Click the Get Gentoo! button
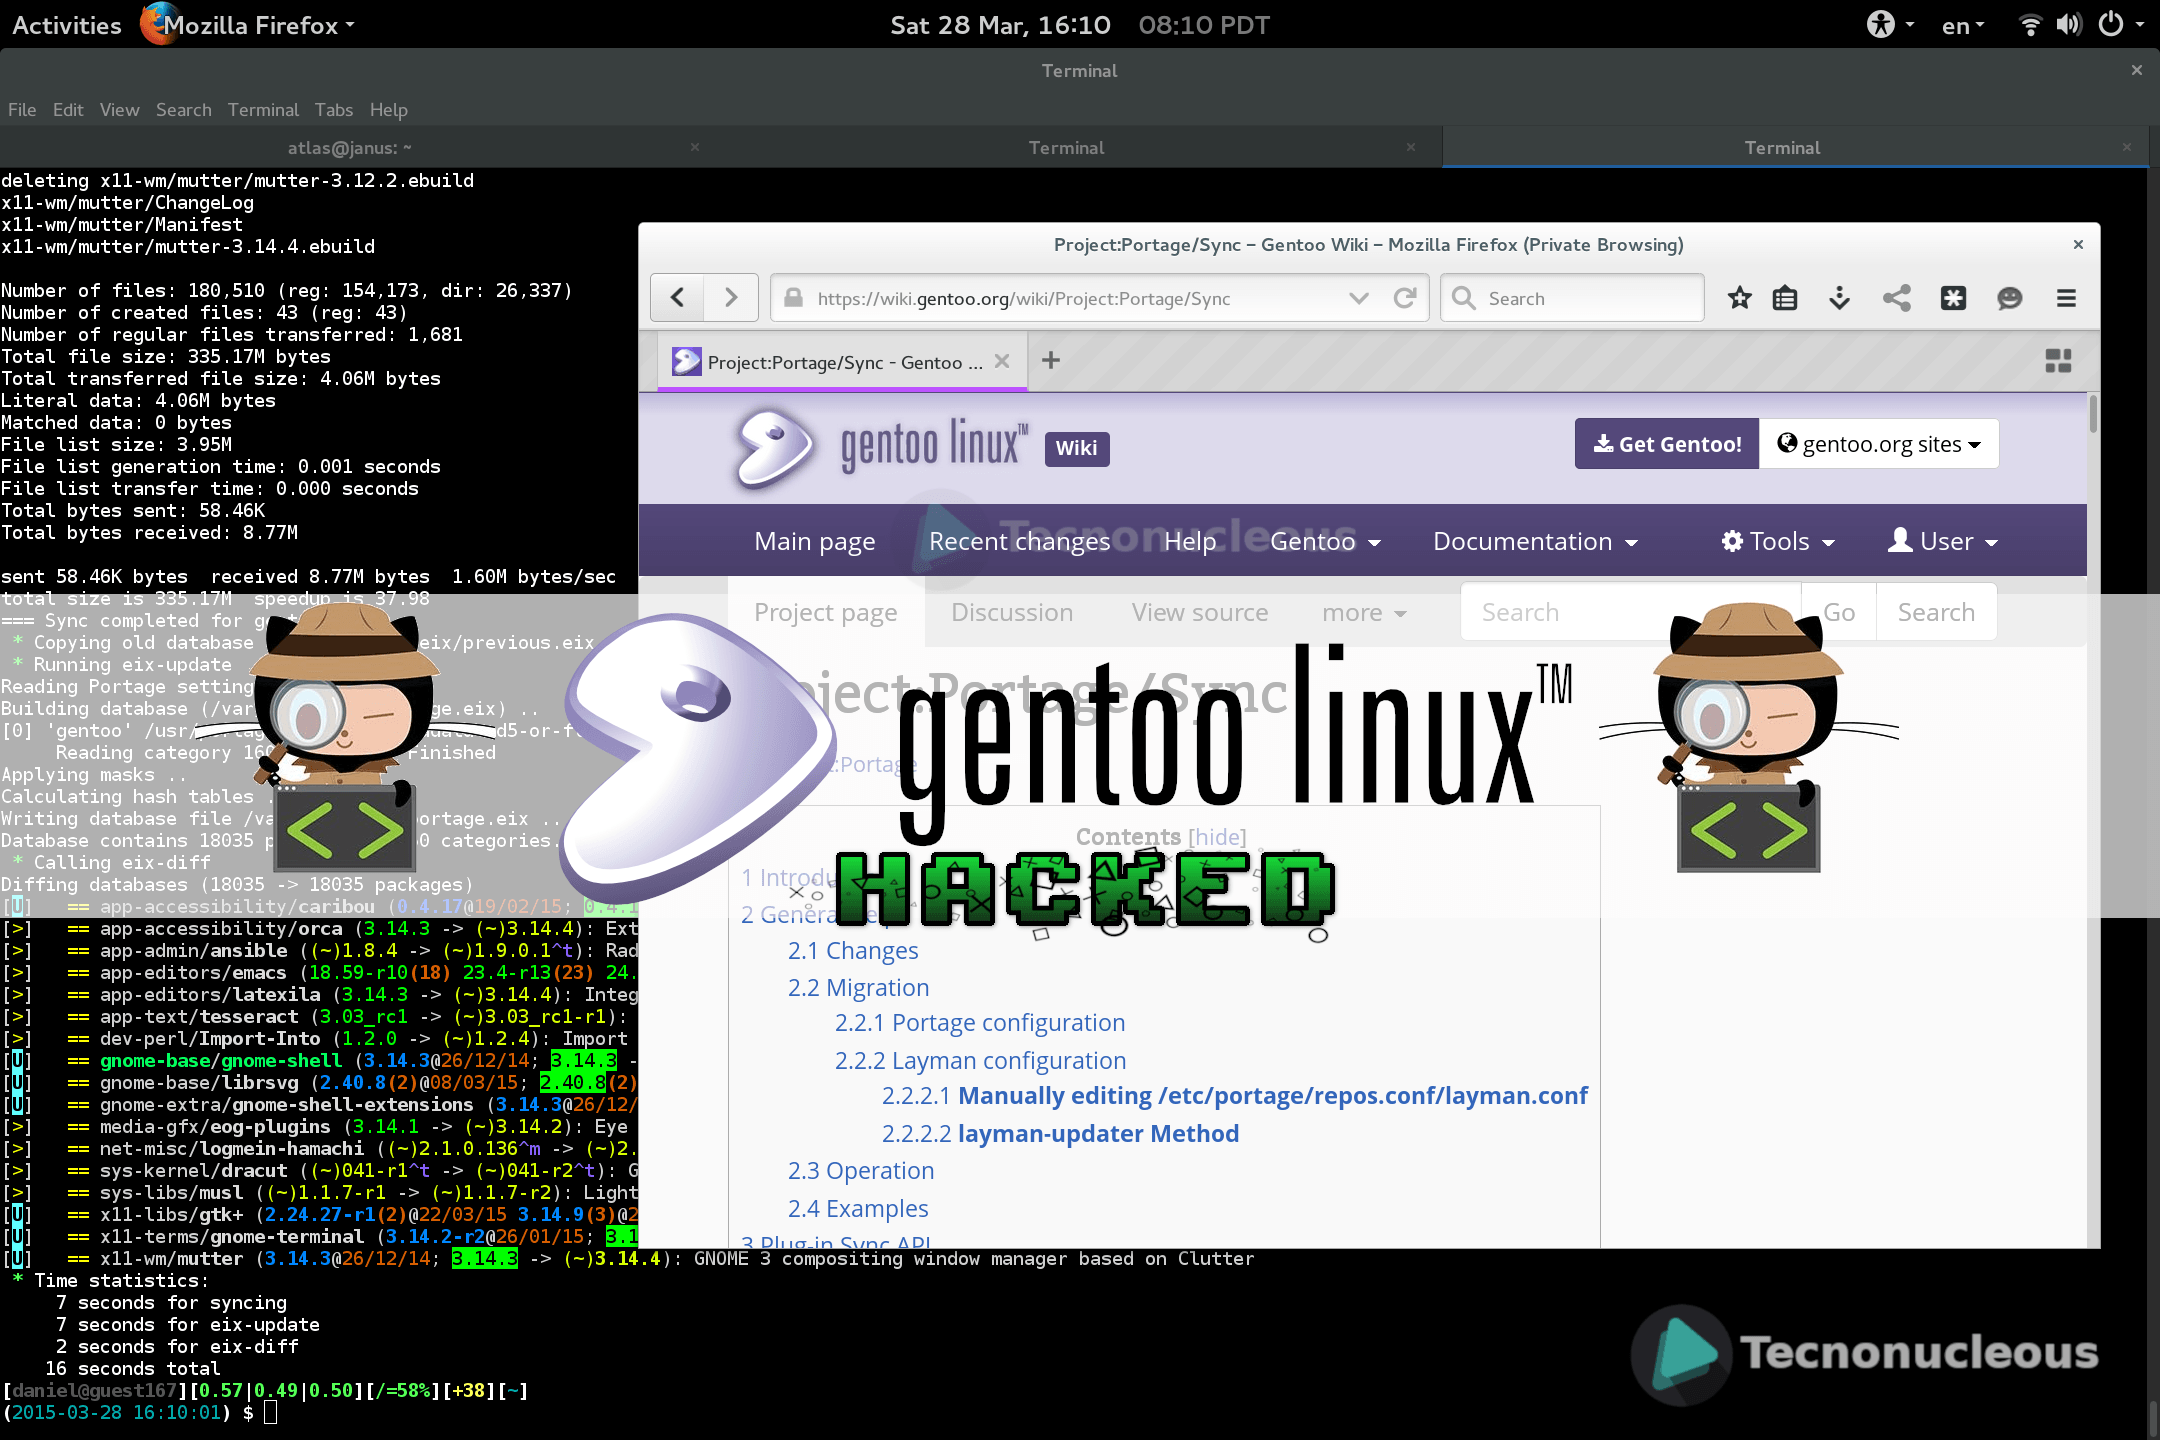The width and height of the screenshot is (2160, 1440). pos(1665,443)
